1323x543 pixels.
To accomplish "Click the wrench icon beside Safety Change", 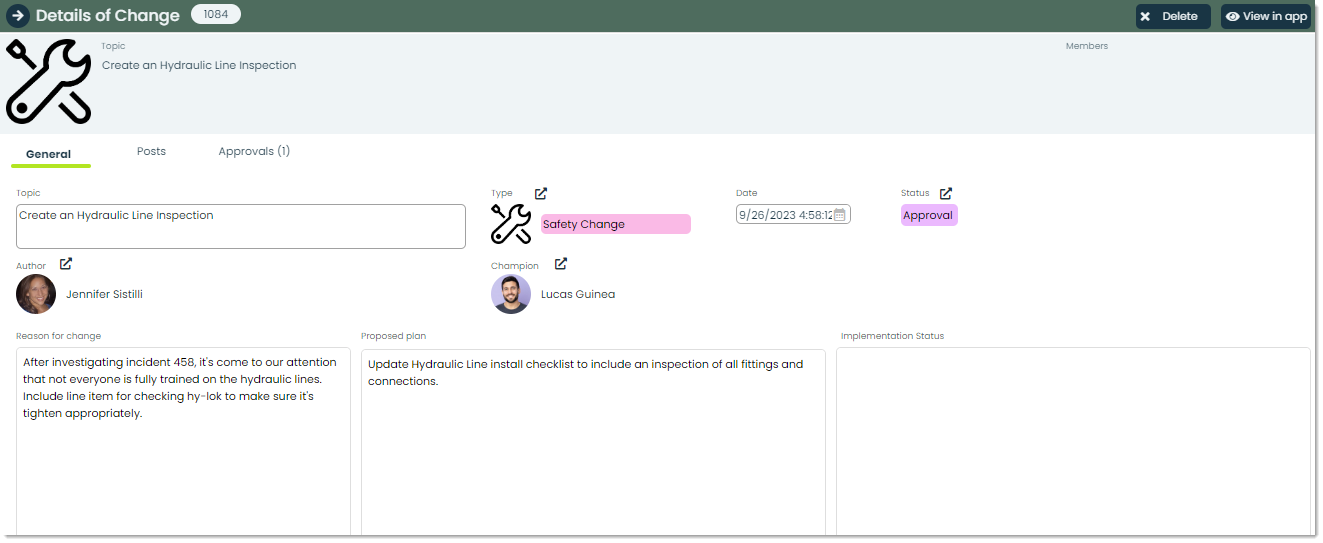I will (511, 224).
